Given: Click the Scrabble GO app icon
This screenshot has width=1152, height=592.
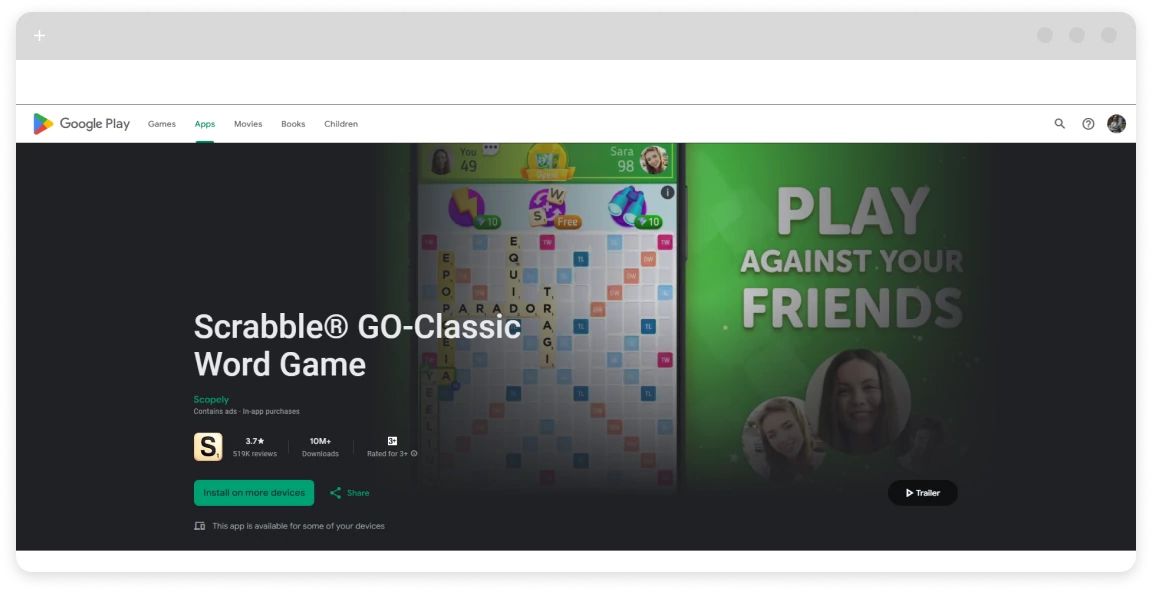Looking at the screenshot, I should point(208,446).
